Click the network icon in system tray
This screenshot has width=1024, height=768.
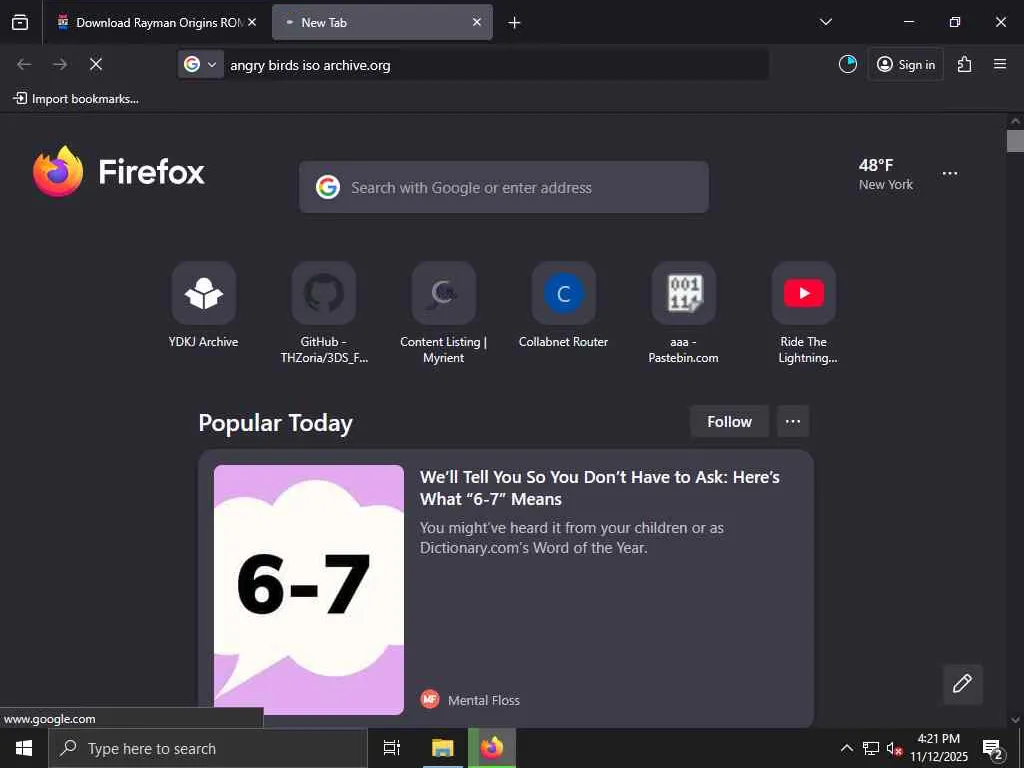[871, 748]
